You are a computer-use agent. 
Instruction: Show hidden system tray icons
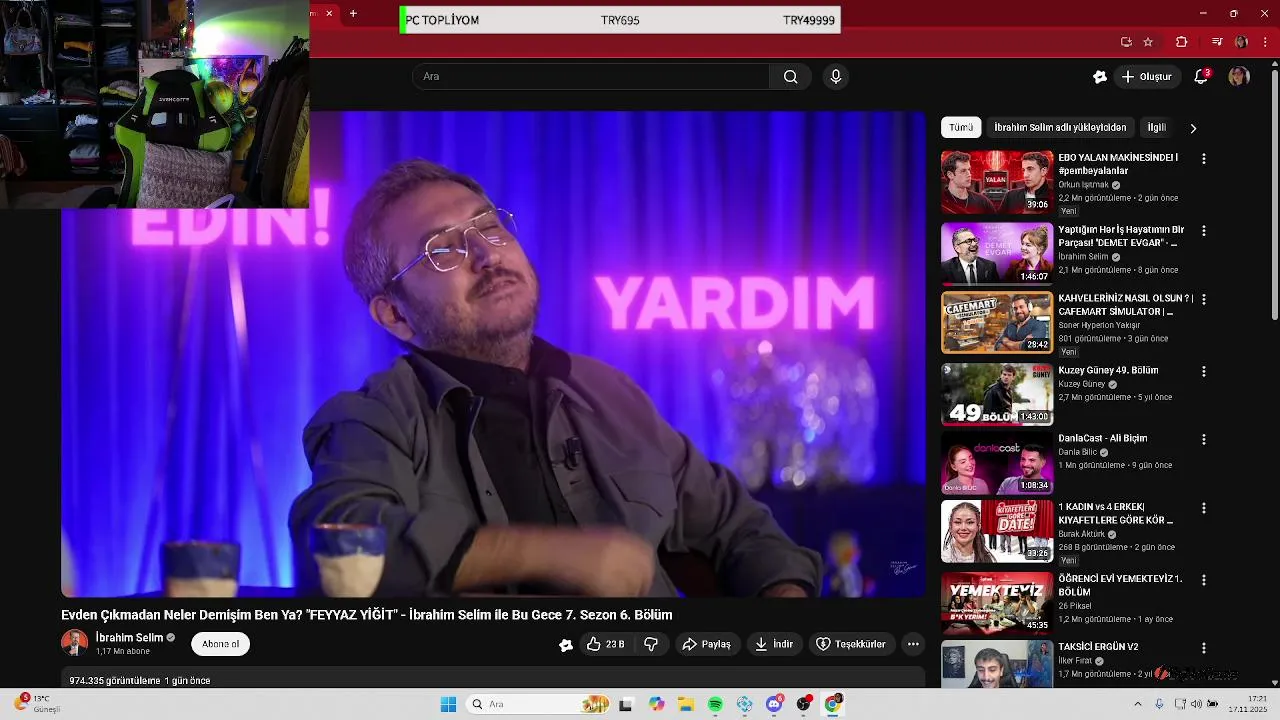pos(1138,704)
